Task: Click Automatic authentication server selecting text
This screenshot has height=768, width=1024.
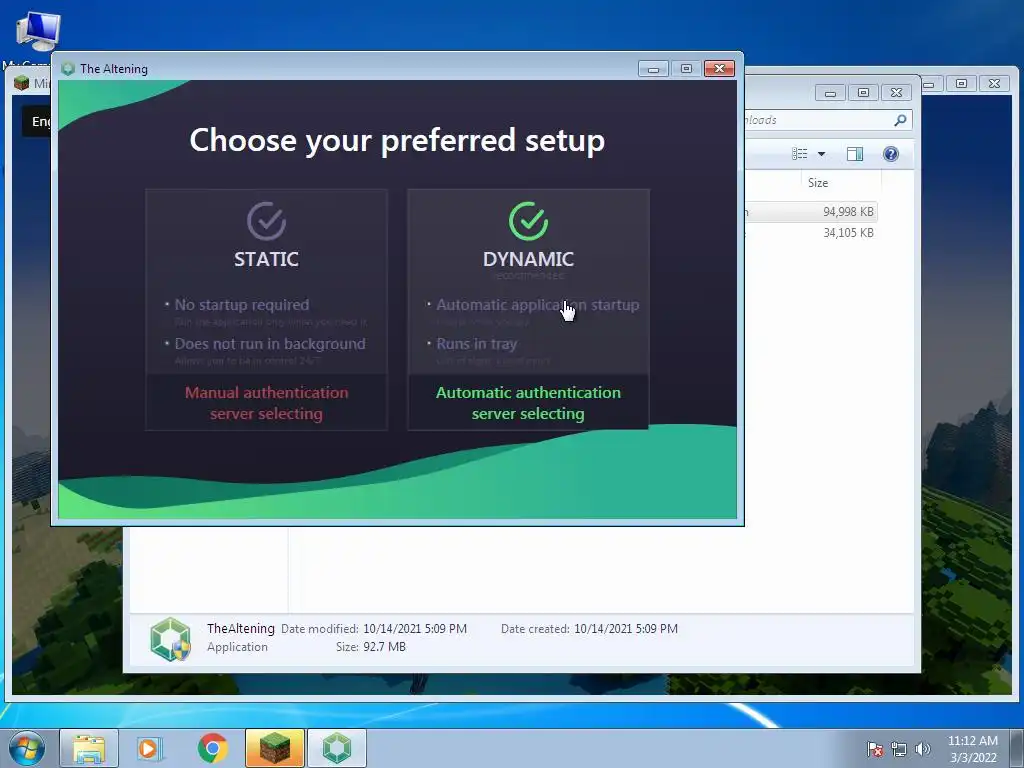Action: (528, 403)
